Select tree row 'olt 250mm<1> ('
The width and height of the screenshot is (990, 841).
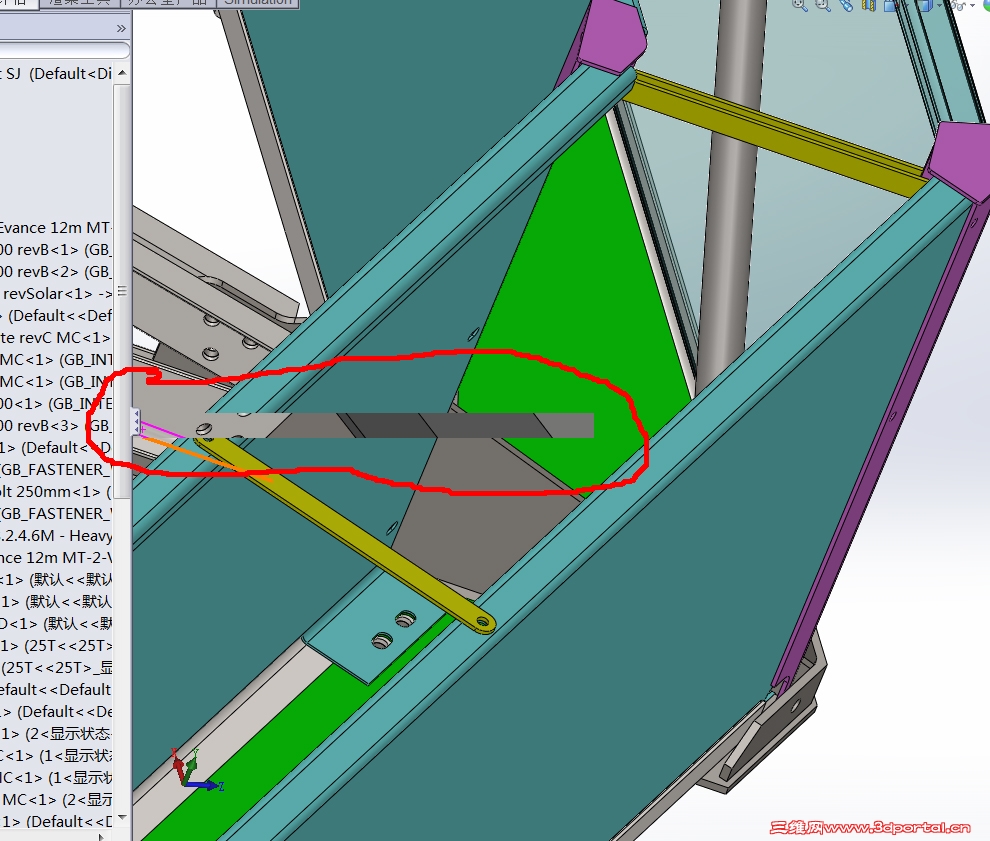56,491
